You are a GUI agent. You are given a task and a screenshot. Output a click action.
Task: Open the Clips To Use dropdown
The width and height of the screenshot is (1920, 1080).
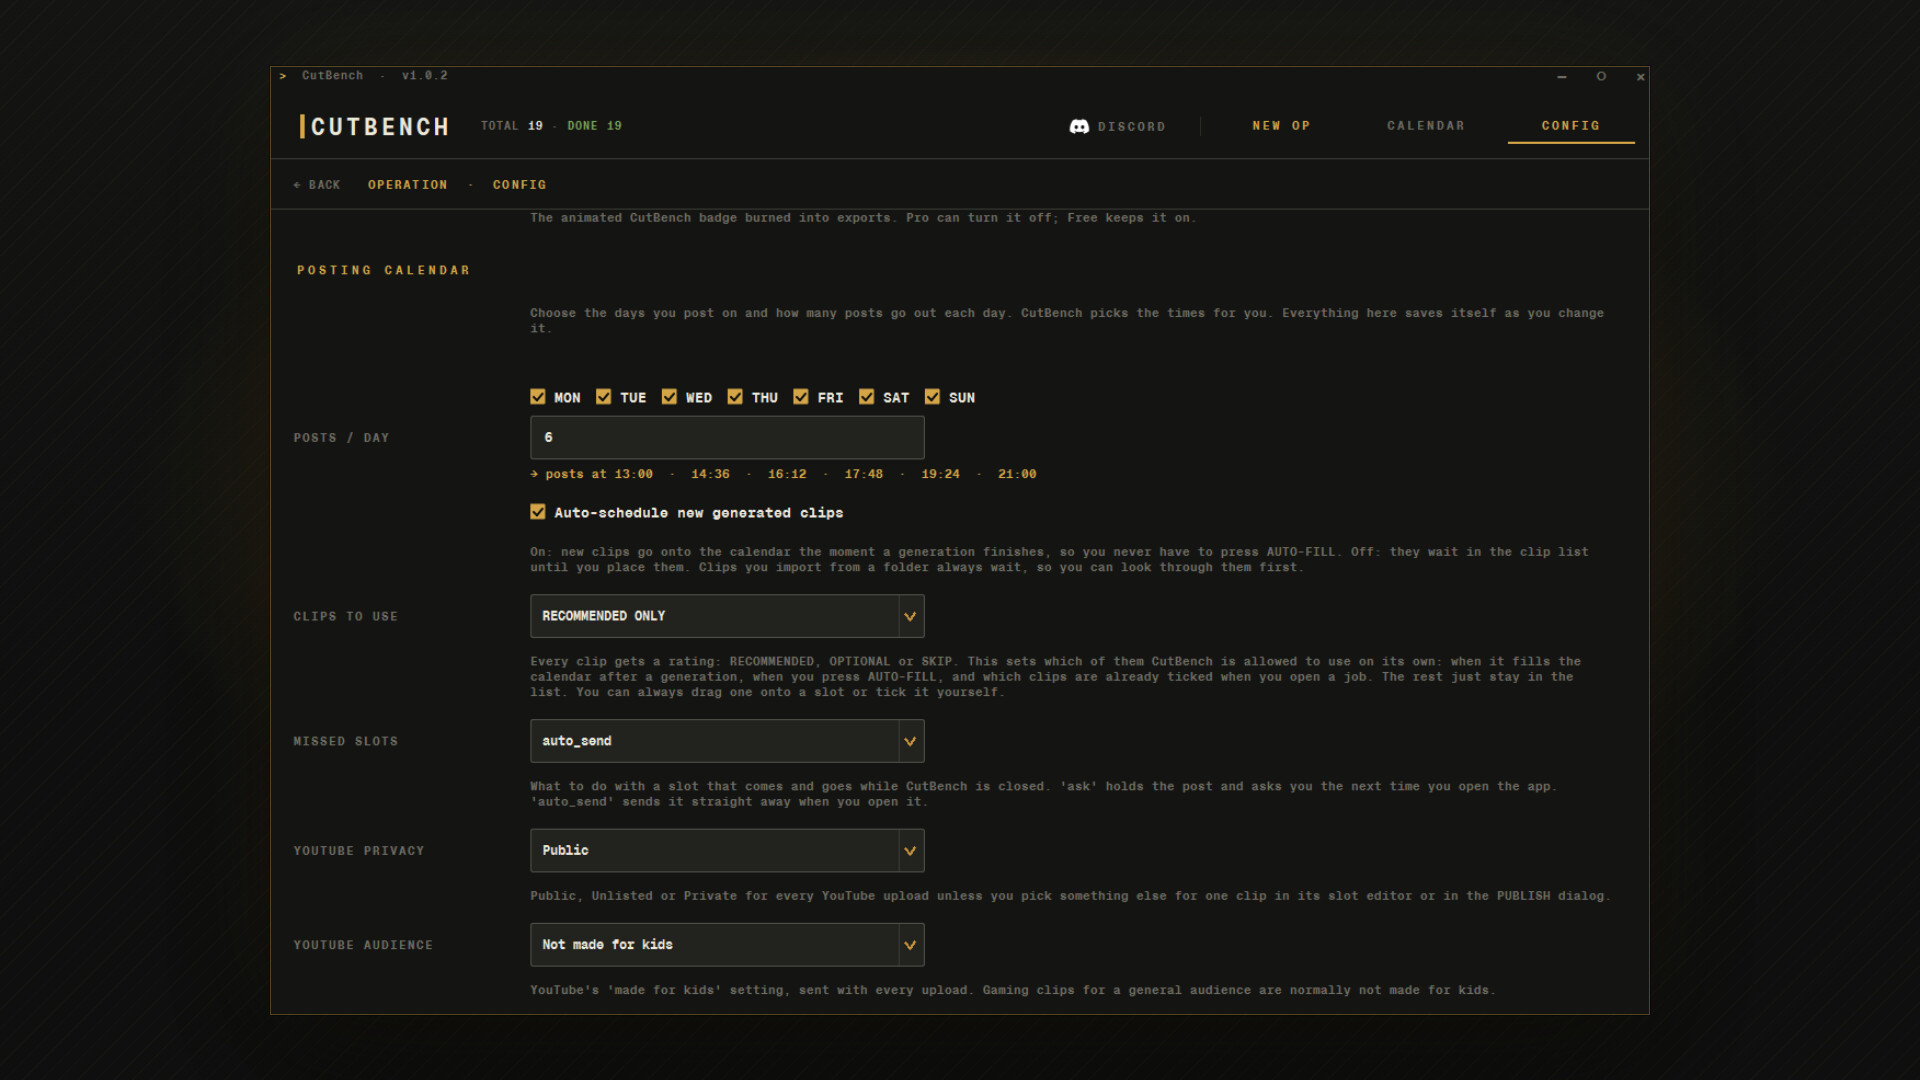pyautogui.click(x=727, y=616)
